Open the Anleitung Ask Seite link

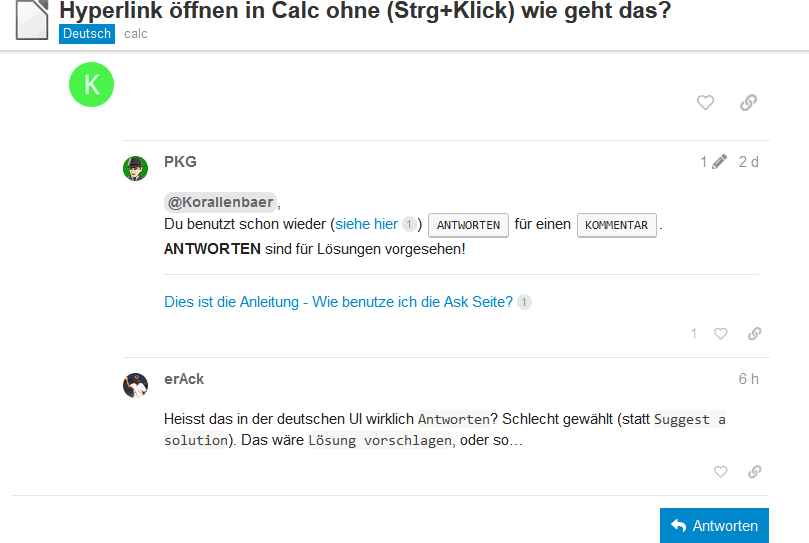[338, 302]
